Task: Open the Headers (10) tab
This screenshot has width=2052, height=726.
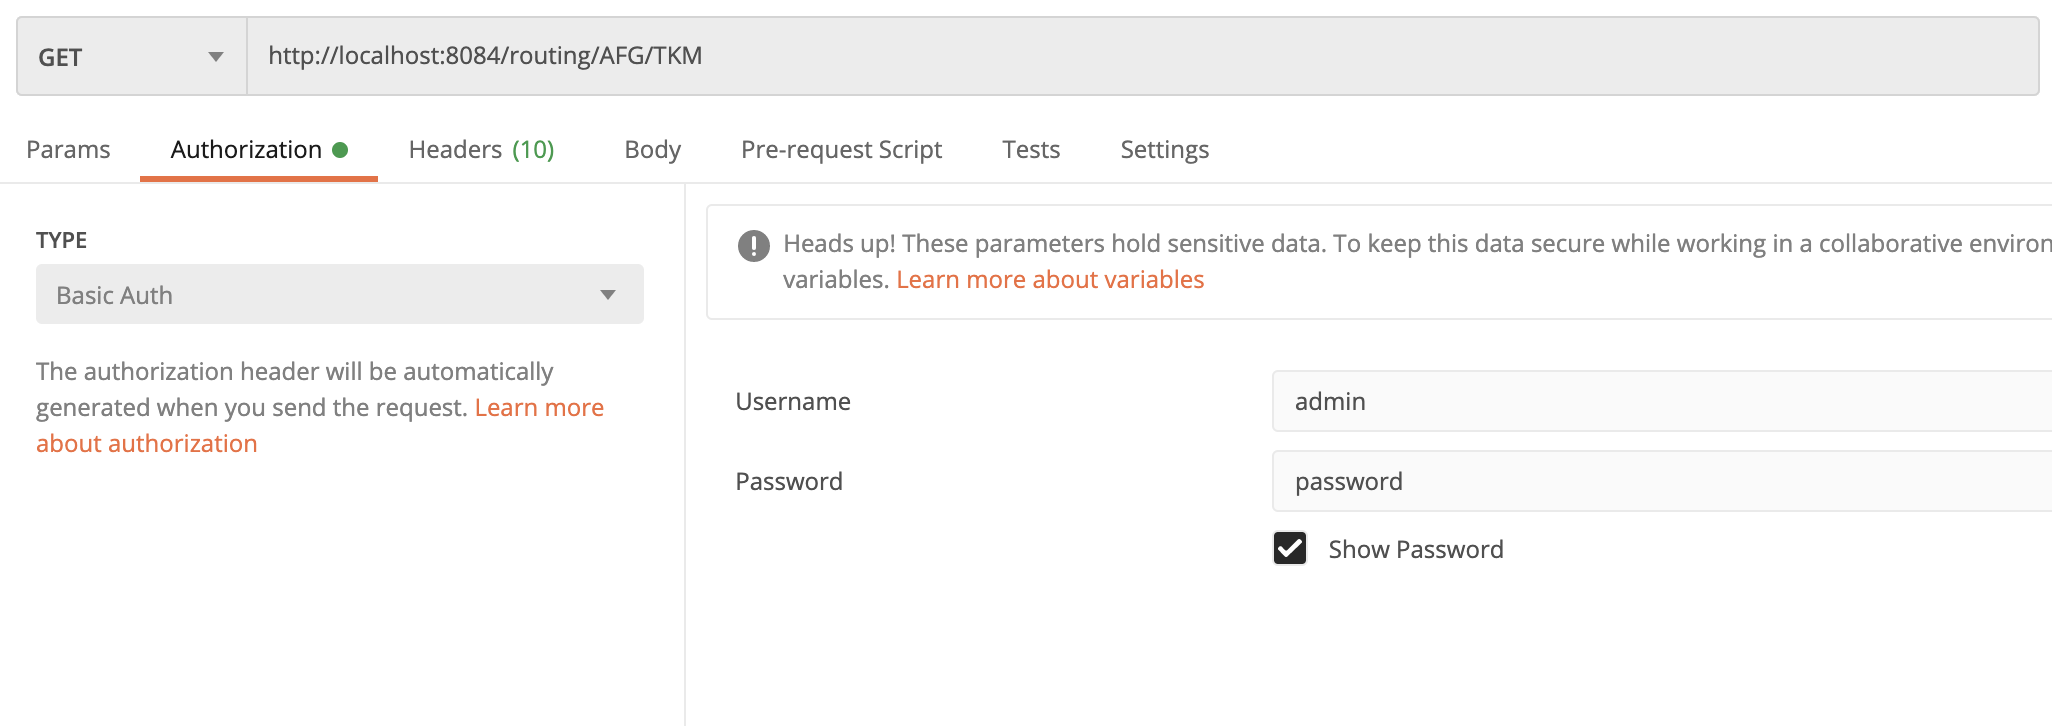Action: tap(481, 150)
